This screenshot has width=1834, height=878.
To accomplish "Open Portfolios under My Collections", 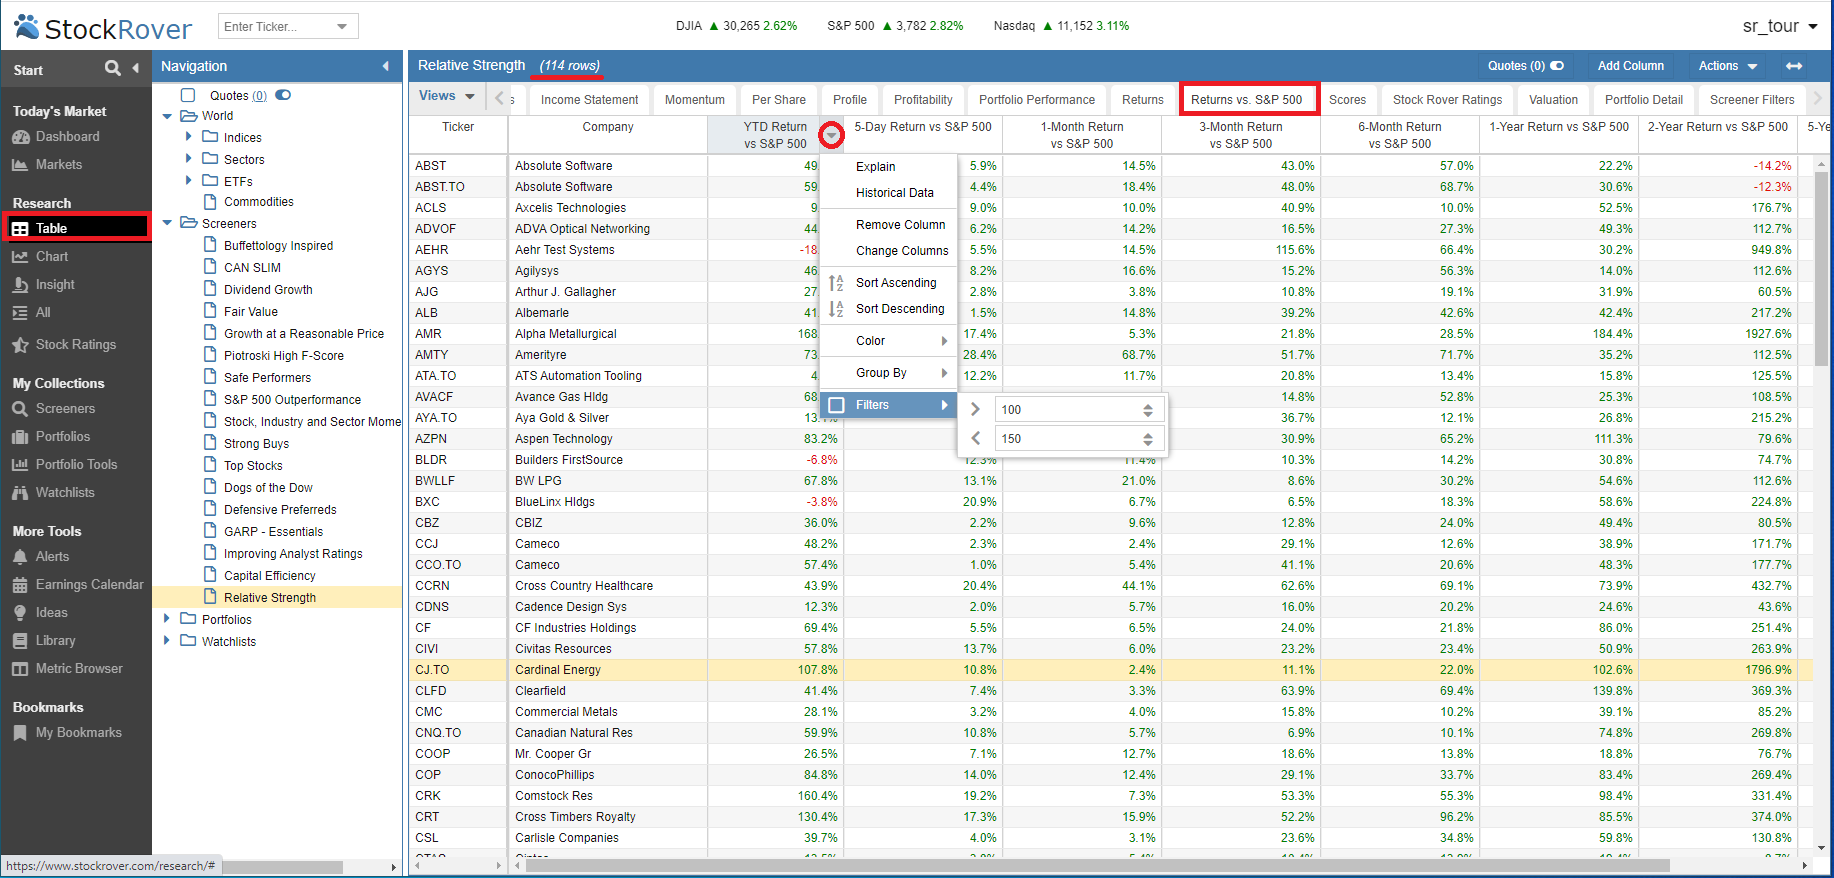I will 63,436.
